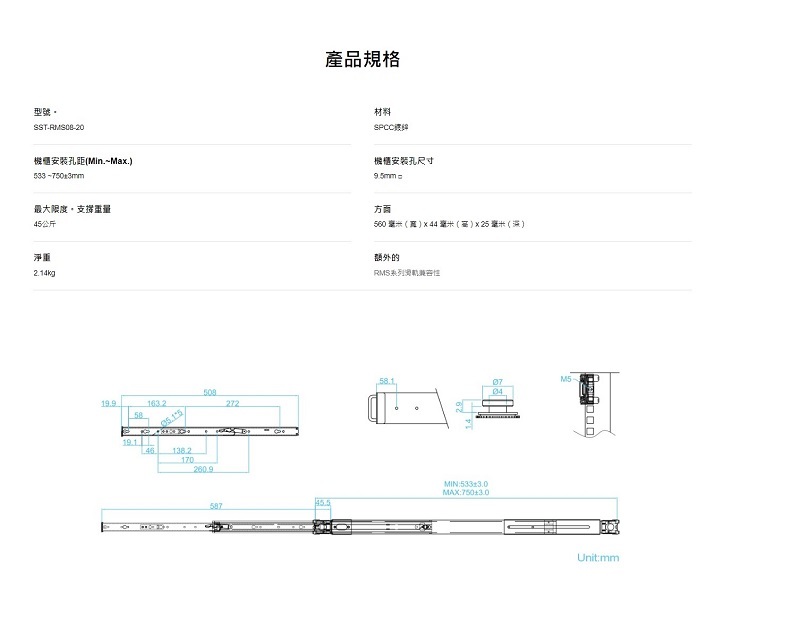
Task: Click the M5 rack post mounting drawing
Action: click(x=594, y=404)
